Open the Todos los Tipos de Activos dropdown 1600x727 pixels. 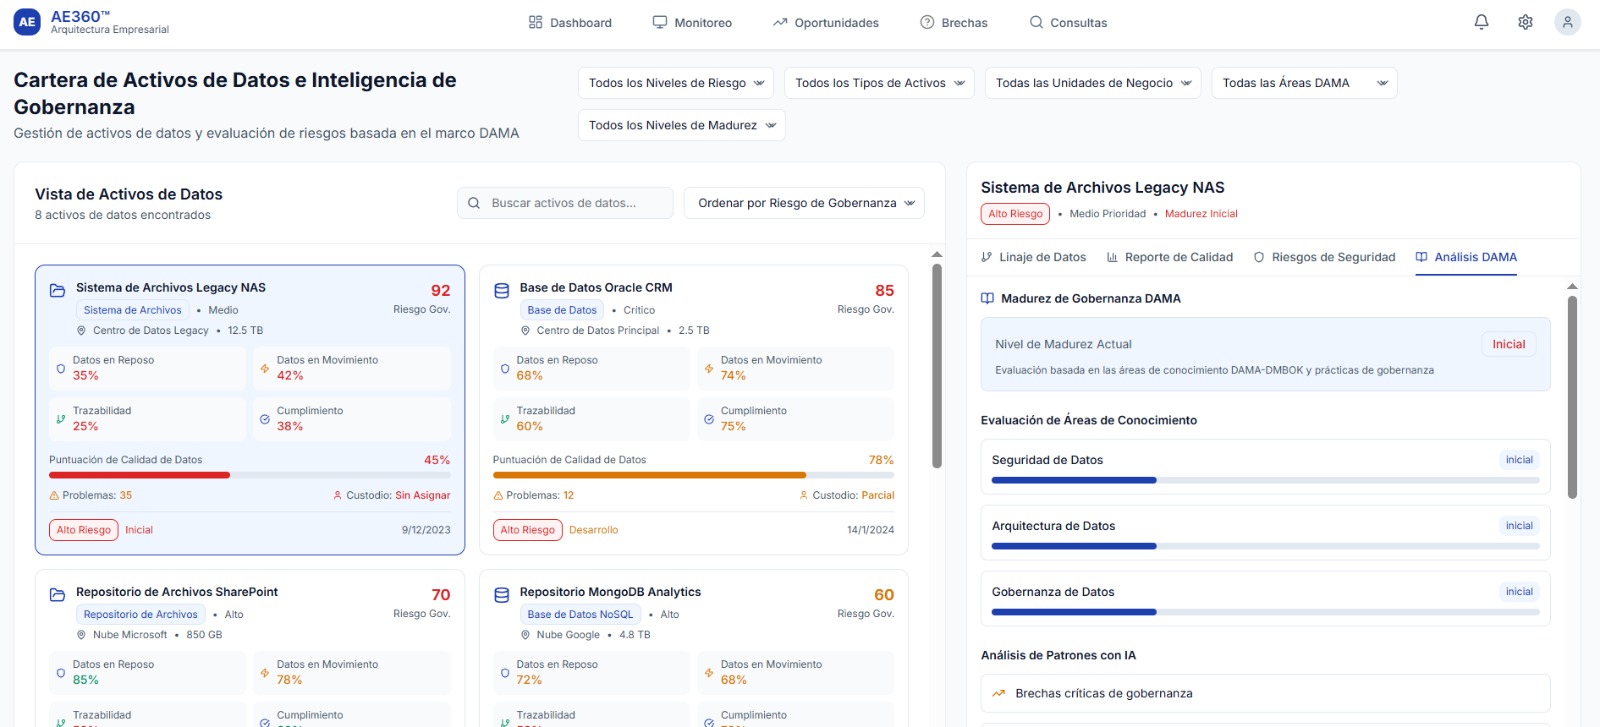(879, 83)
